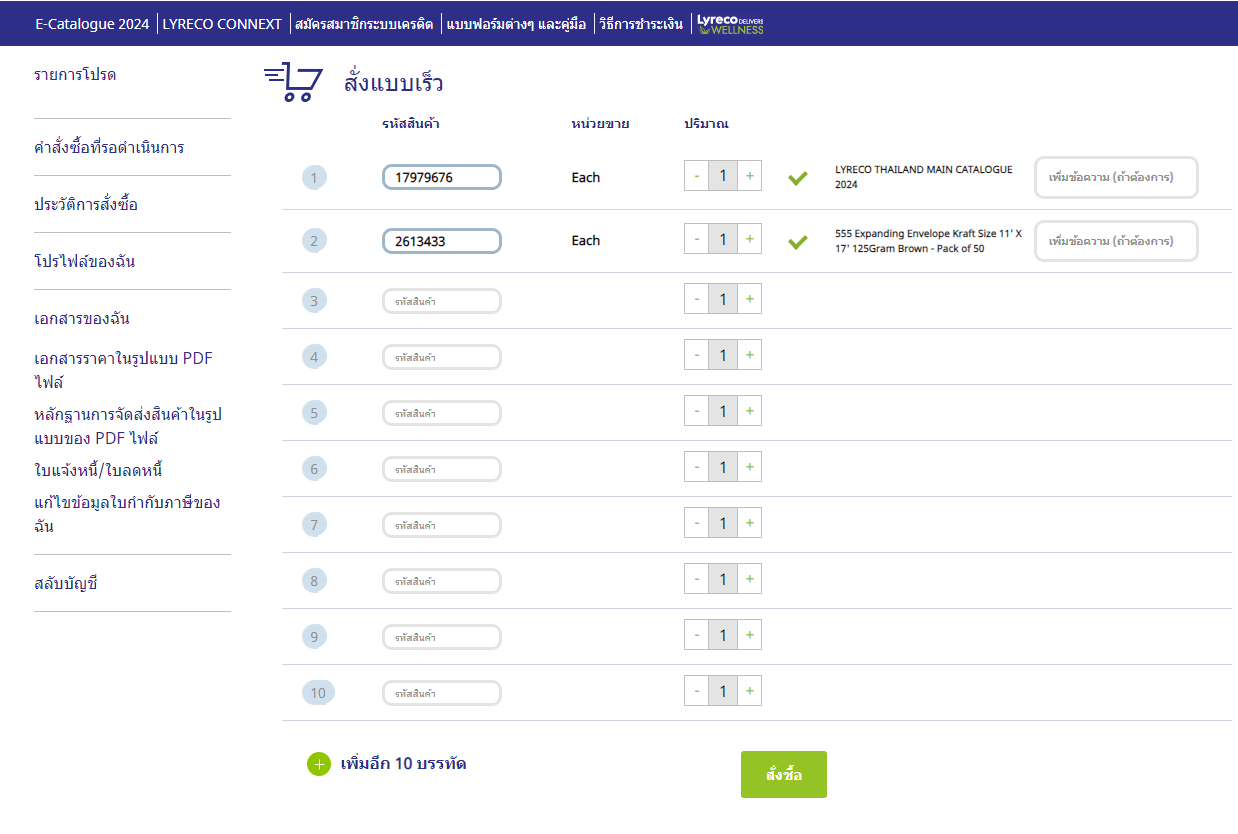Click product code field containing 17979676
This screenshot has height=834, width=1238.
tap(442, 177)
